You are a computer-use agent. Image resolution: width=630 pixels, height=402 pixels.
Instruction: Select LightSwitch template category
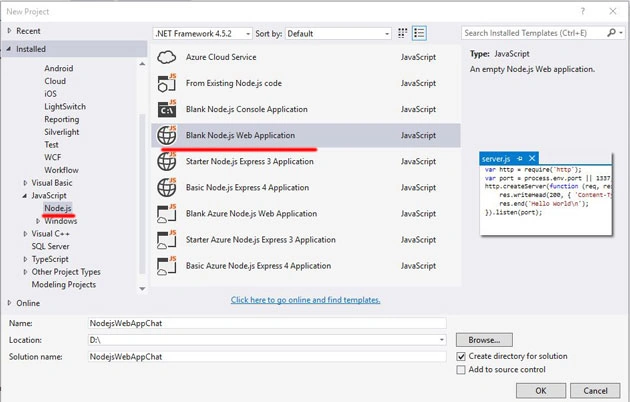point(65,106)
